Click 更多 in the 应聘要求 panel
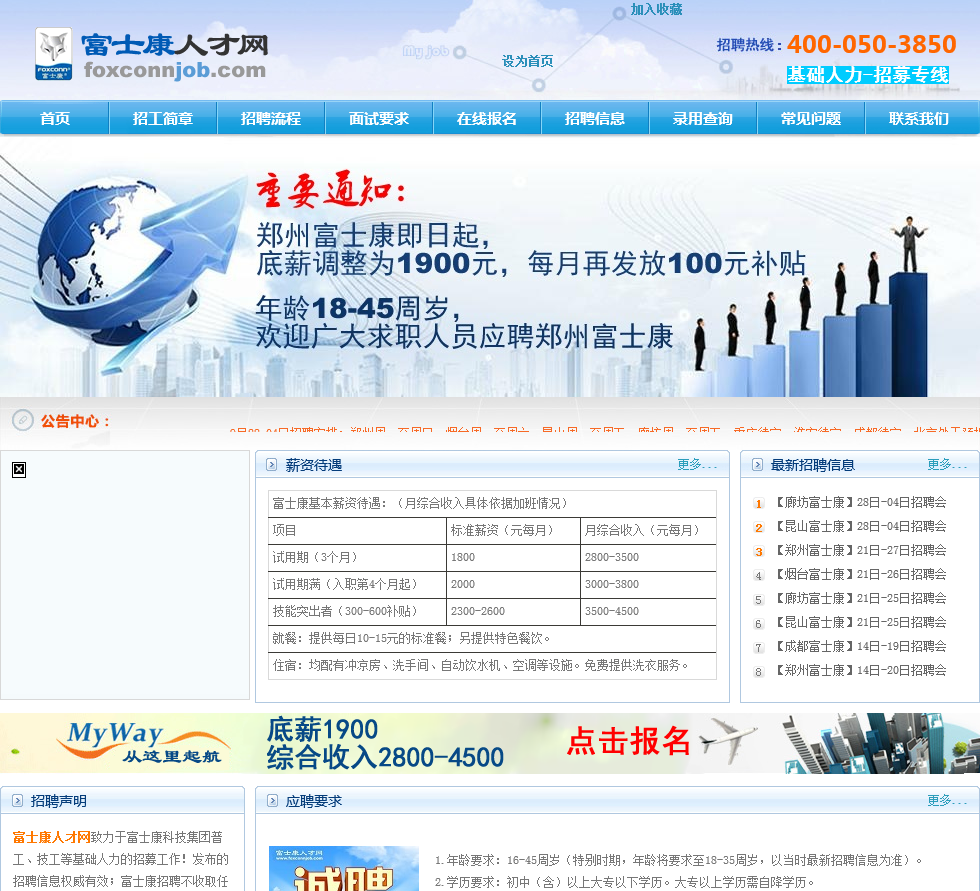The image size is (980, 891). click(x=947, y=800)
